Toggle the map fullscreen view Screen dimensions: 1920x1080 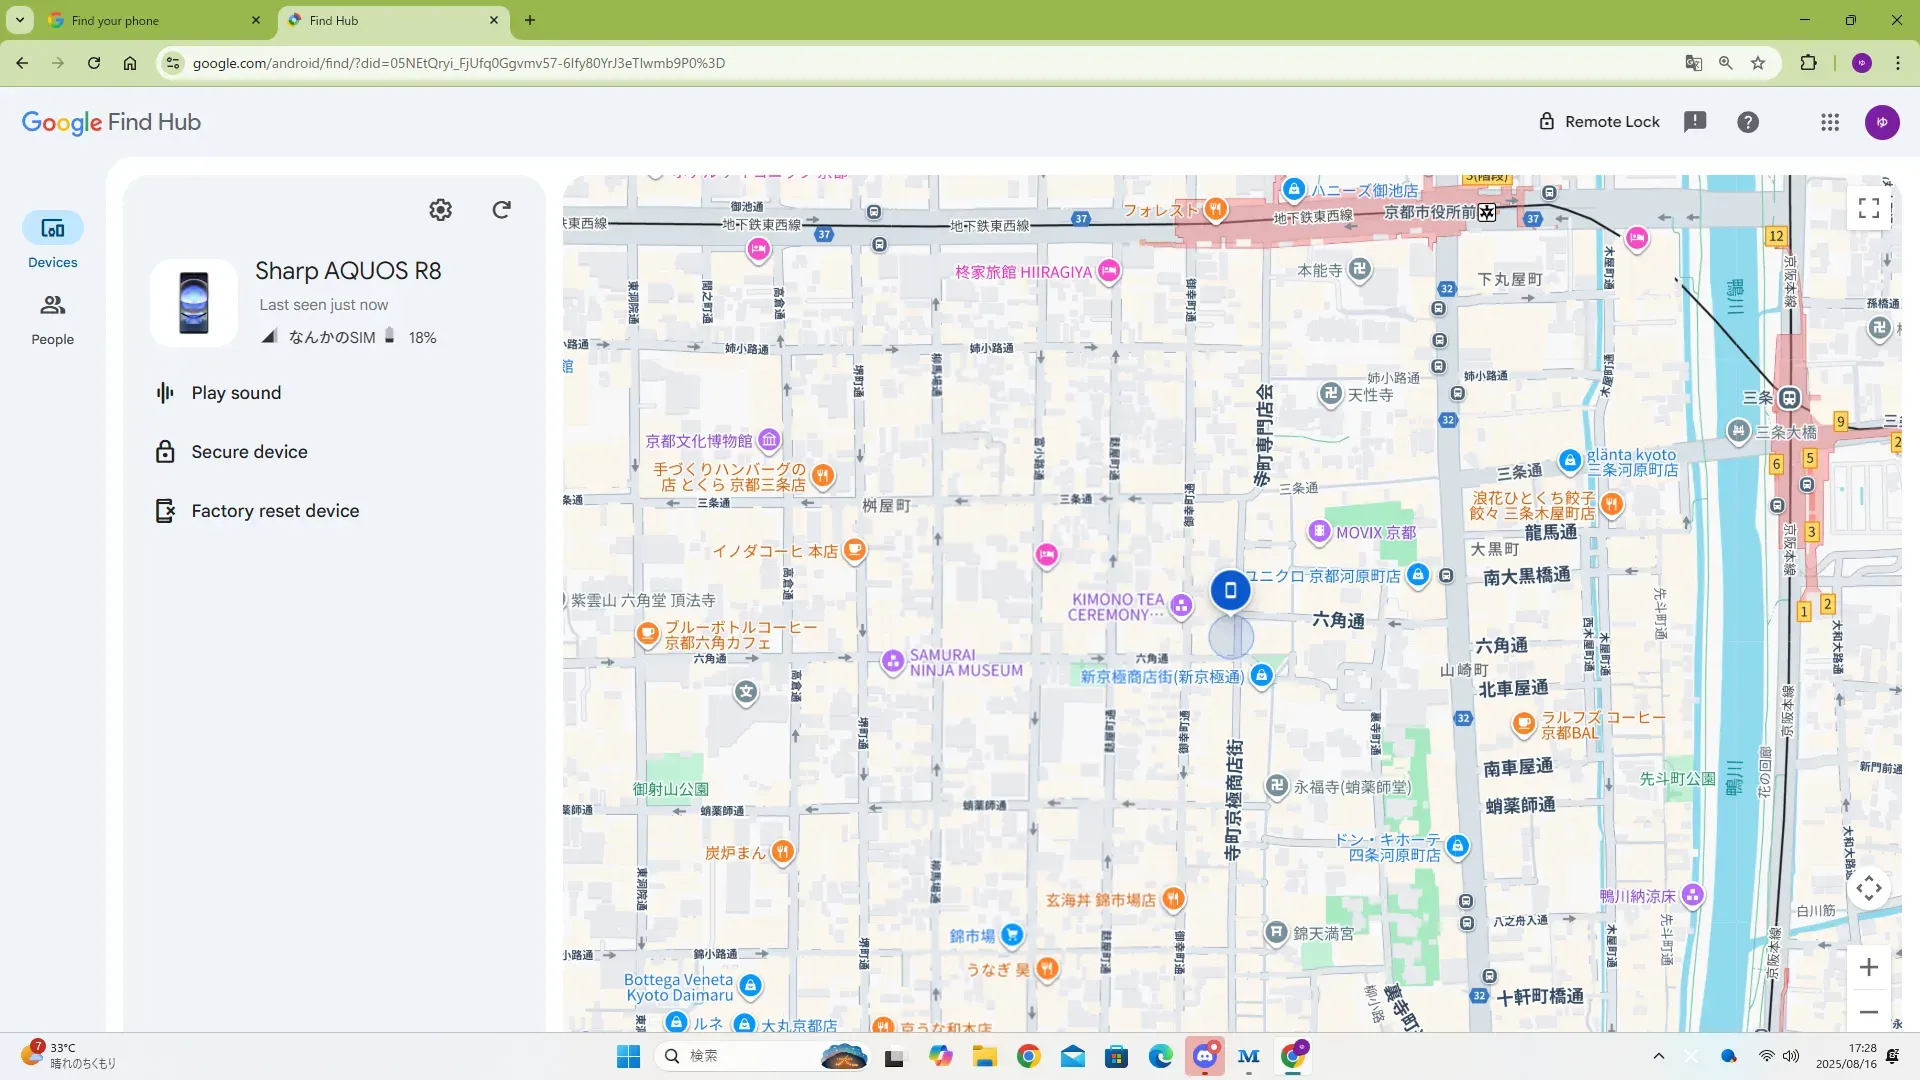1869,208
